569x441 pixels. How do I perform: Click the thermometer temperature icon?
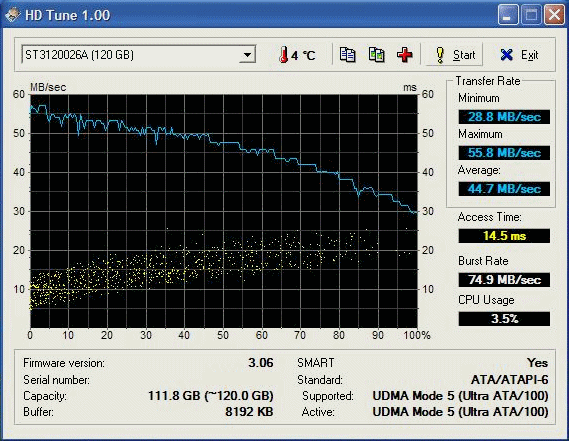click(283, 55)
